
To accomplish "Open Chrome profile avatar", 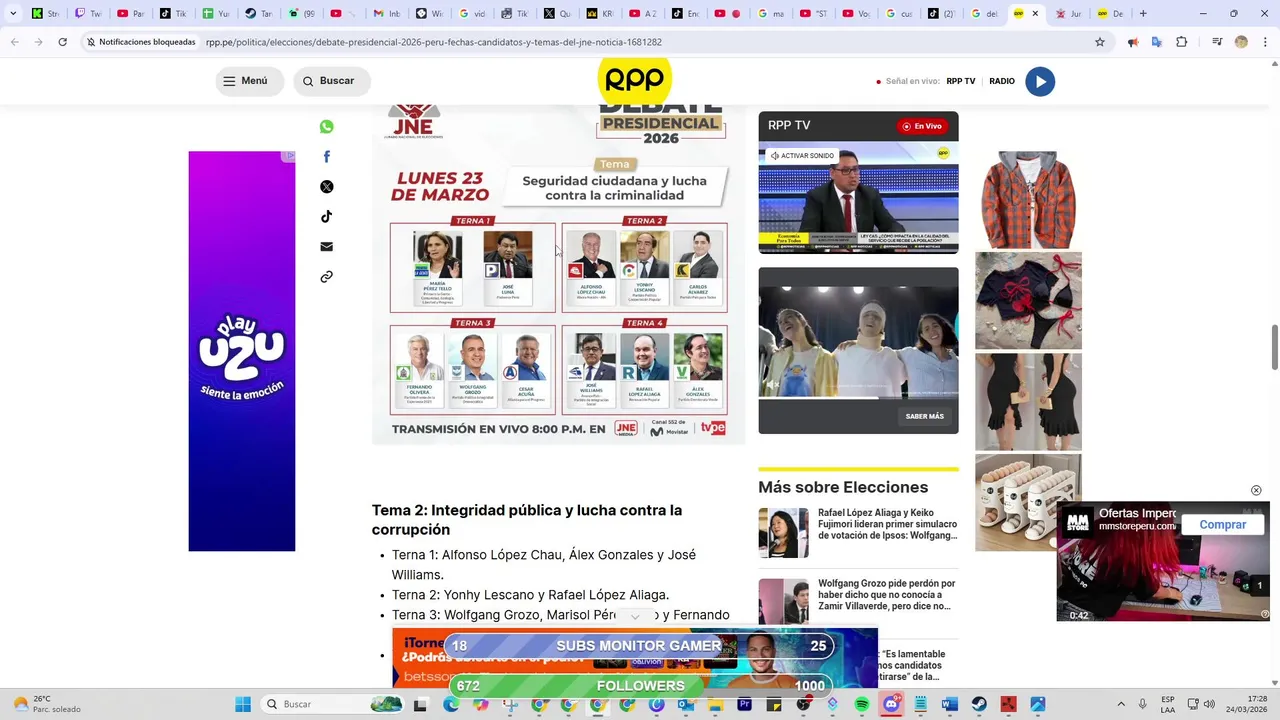I will [1241, 42].
